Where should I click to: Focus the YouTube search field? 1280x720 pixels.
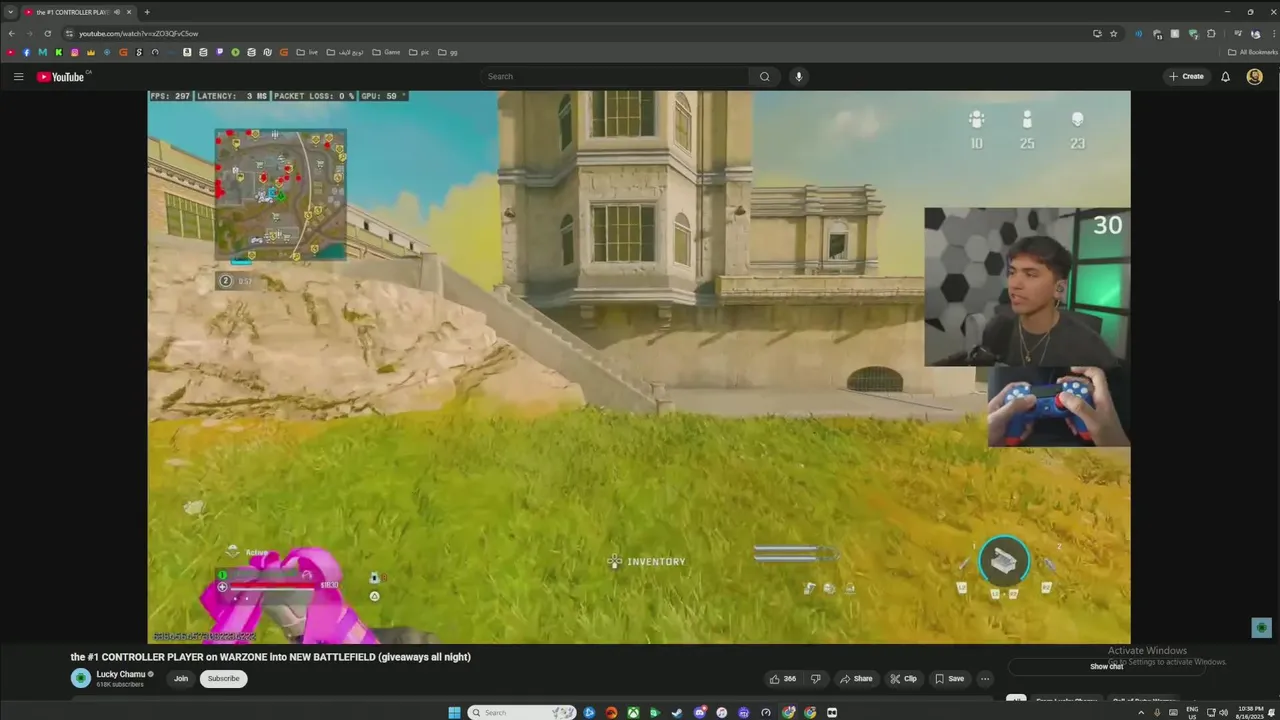point(615,76)
